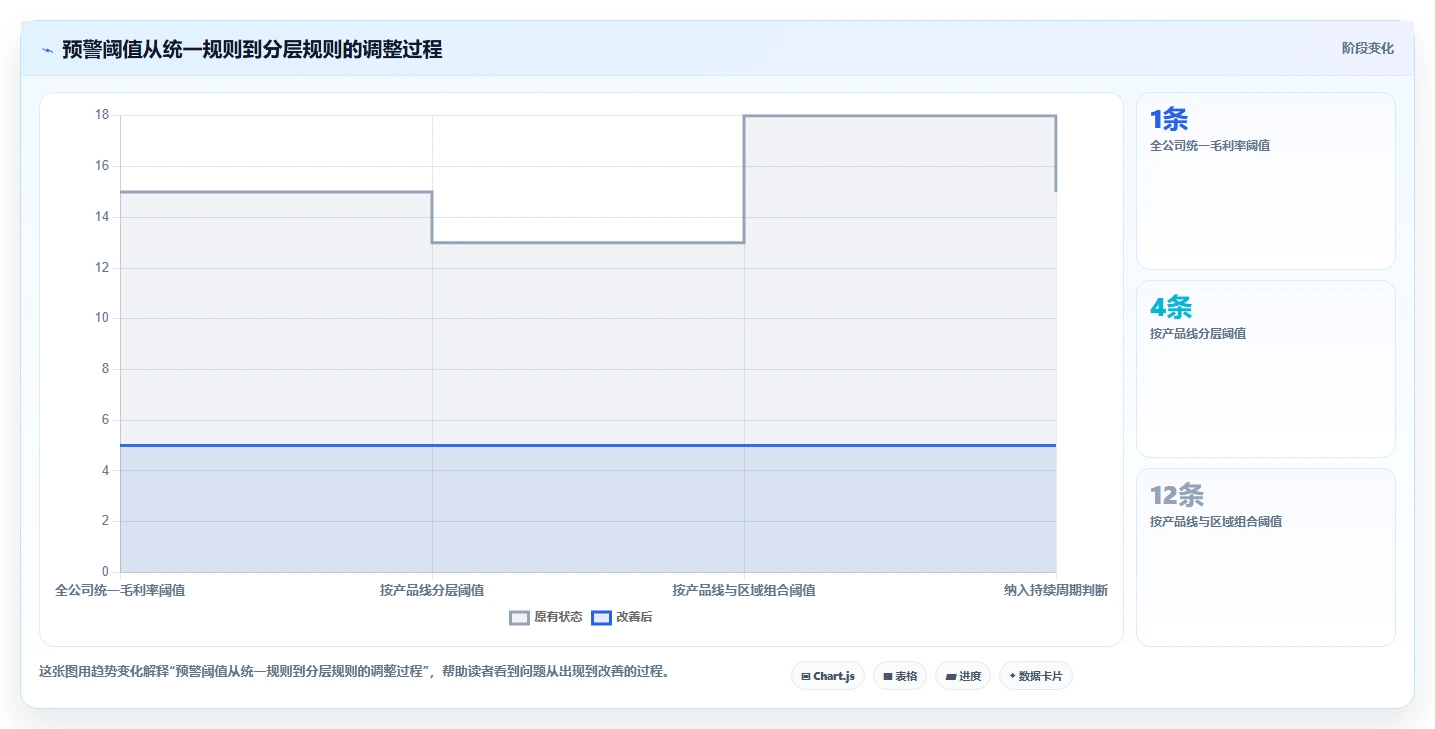Viewport: 1435px width, 729px height.
Task: Click the 数据卡片 tag
Action: coord(1036,676)
